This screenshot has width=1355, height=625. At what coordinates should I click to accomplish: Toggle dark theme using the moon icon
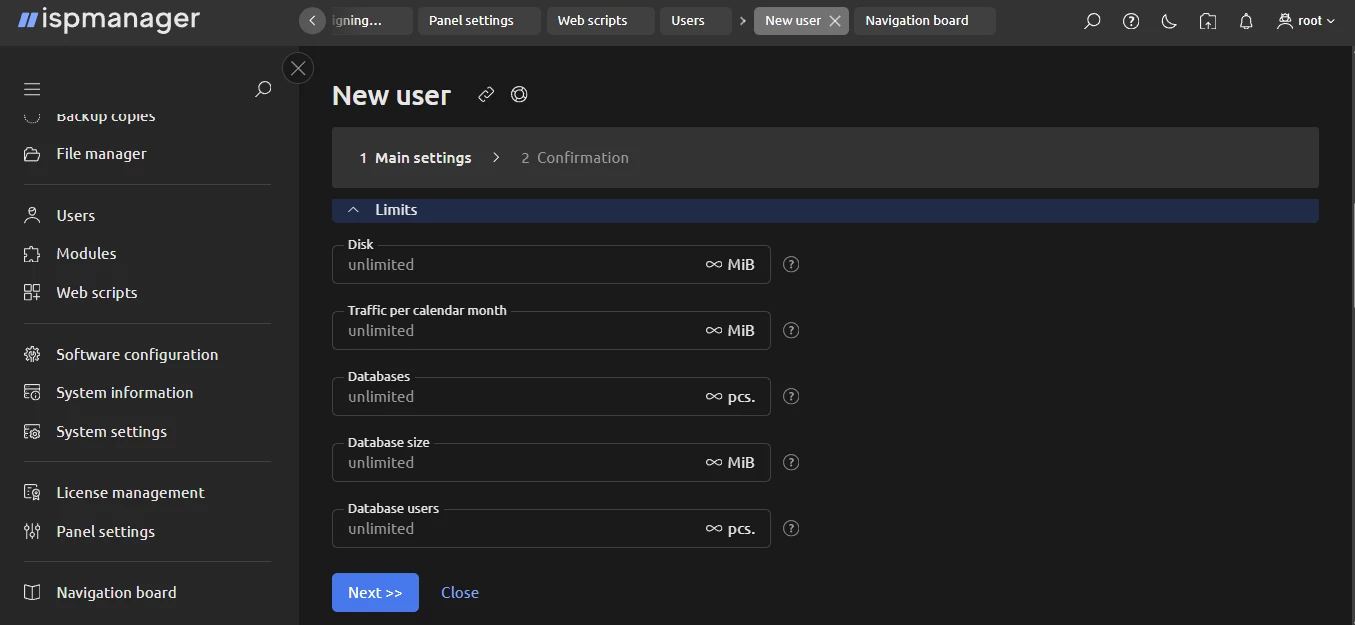(1168, 20)
